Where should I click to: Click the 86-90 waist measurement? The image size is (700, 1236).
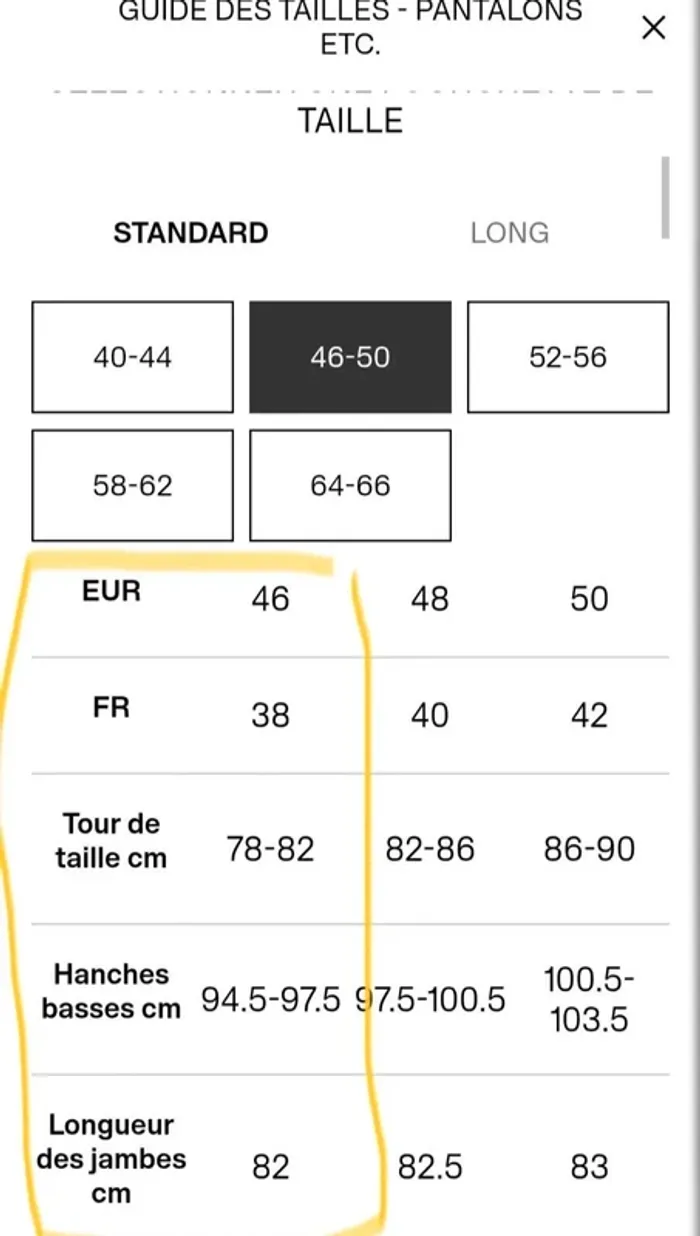pyautogui.click(x=589, y=849)
